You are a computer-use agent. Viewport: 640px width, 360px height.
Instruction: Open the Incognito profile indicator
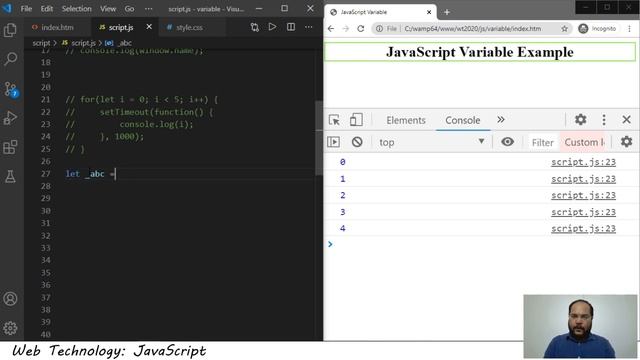tap(597, 29)
